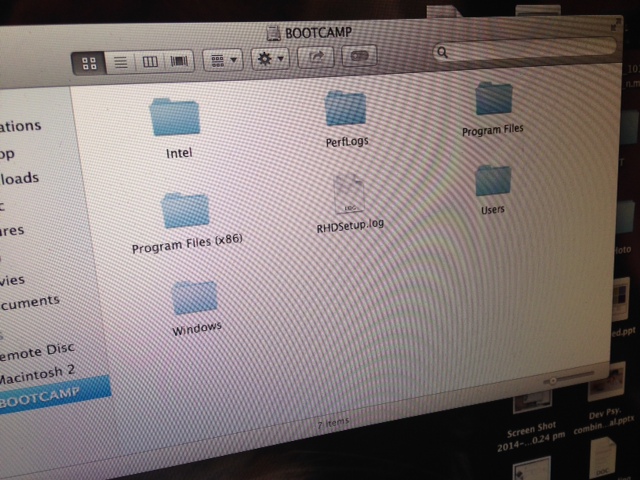Select the Program Files folder icon

(493, 98)
